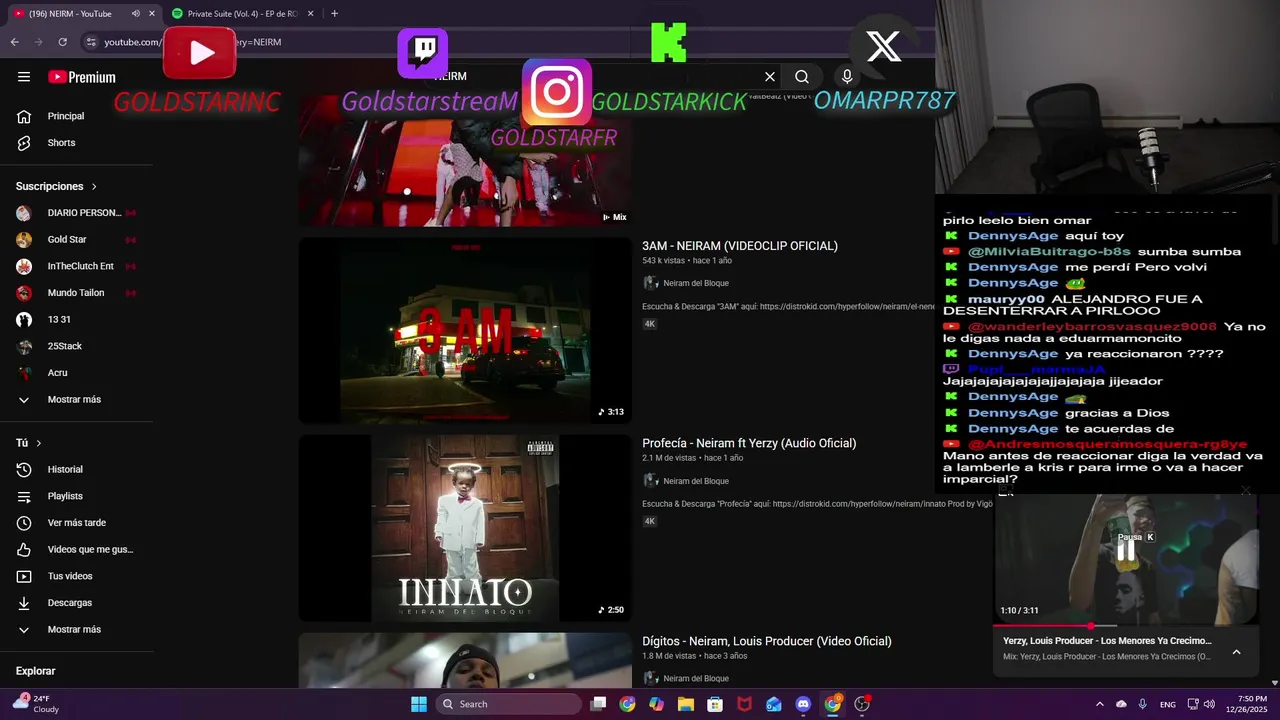Open Task View on taskbar
Viewport: 1280px width, 720px height.
(x=598, y=704)
